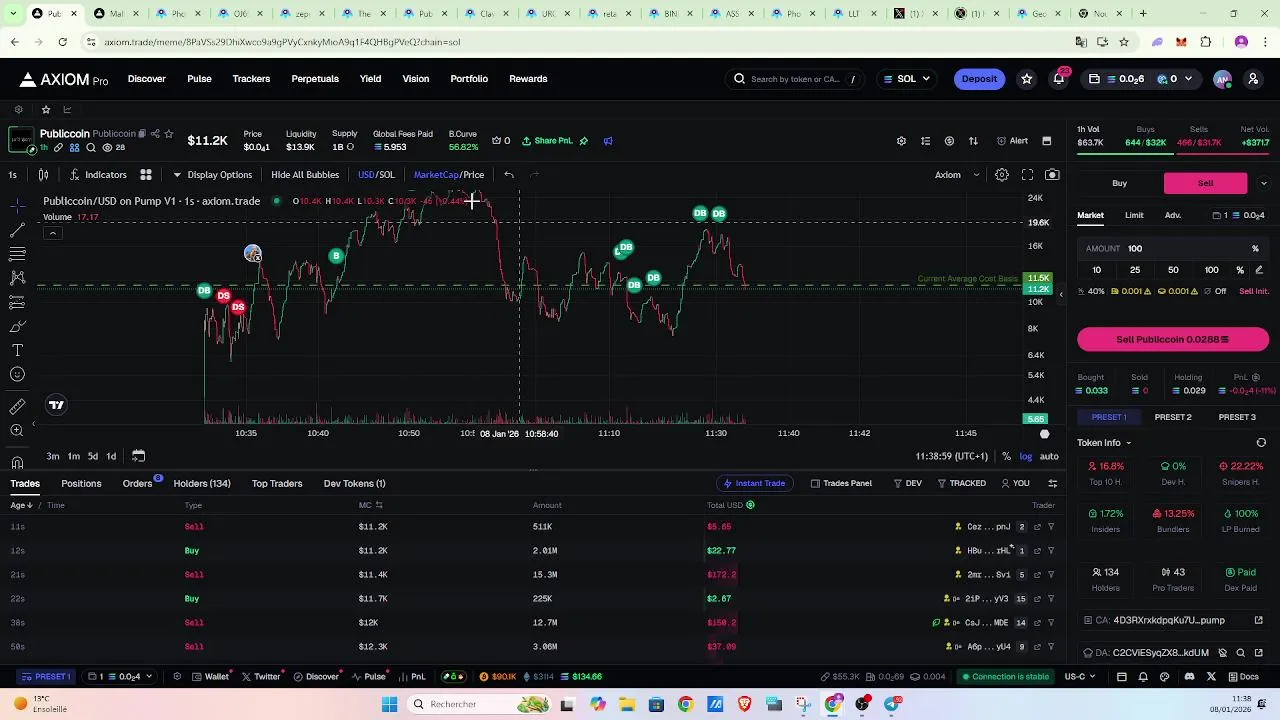
Task: Switch to the Positions tab
Action: (x=81, y=484)
